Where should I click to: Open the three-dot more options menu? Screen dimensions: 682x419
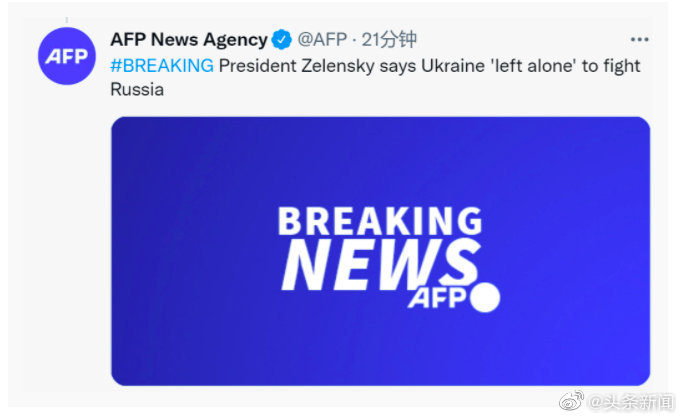tap(640, 40)
